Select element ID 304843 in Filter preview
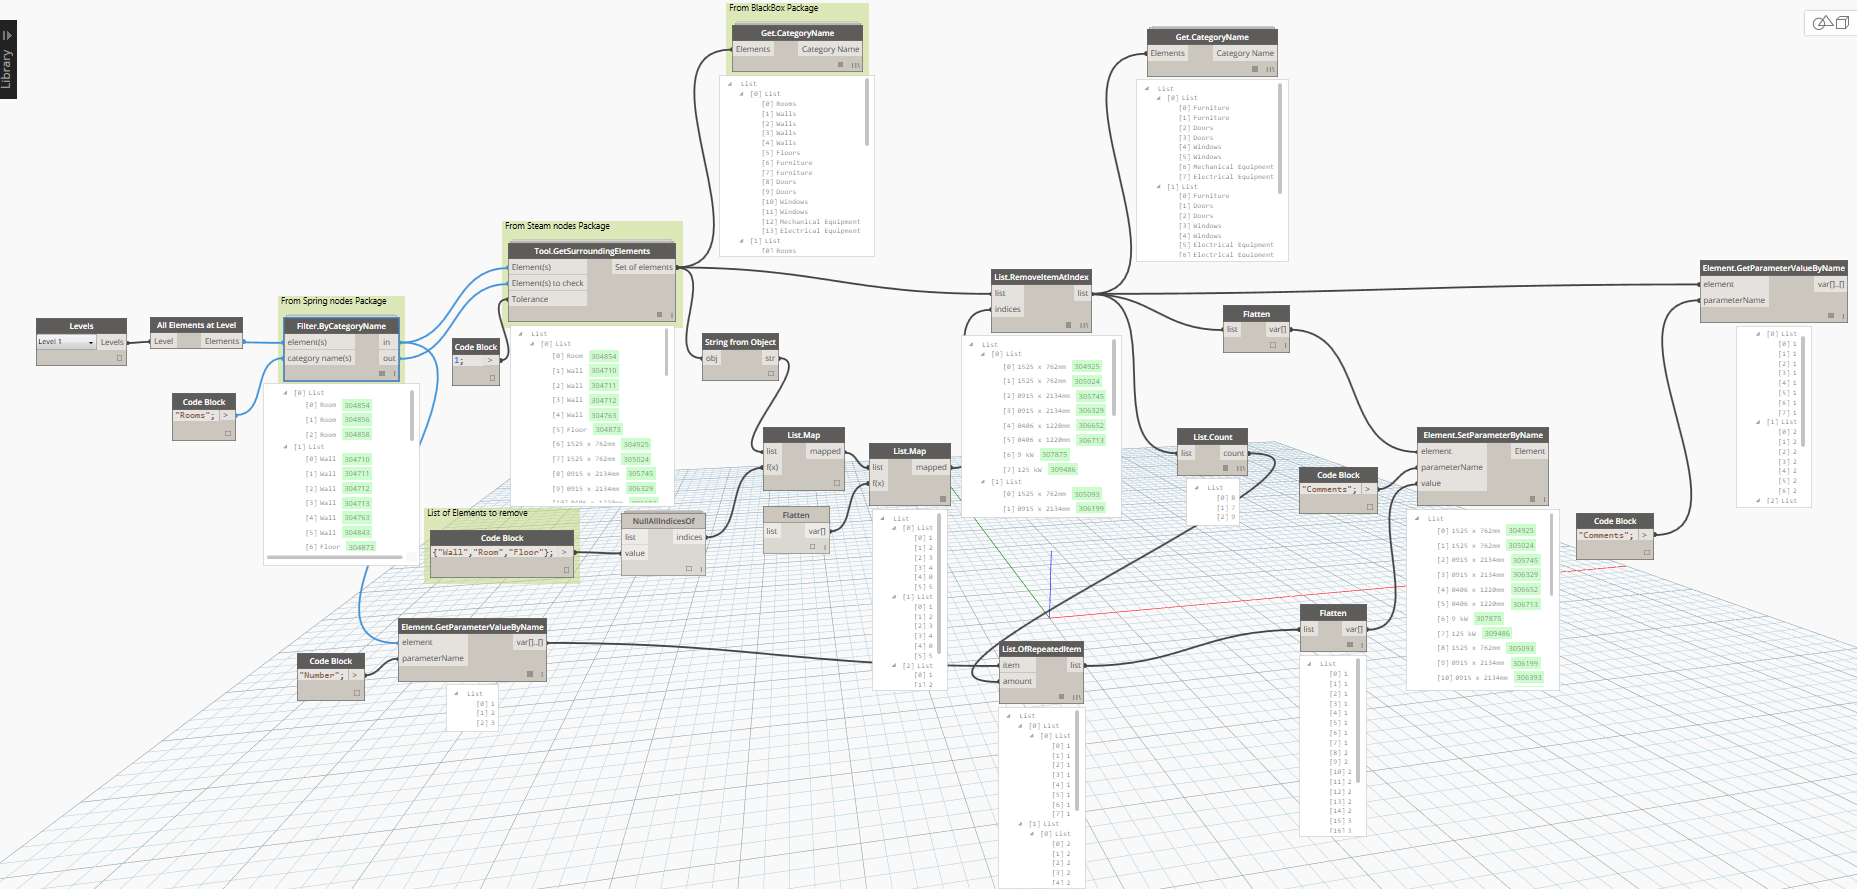1857x889 pixels. [357, 533]
